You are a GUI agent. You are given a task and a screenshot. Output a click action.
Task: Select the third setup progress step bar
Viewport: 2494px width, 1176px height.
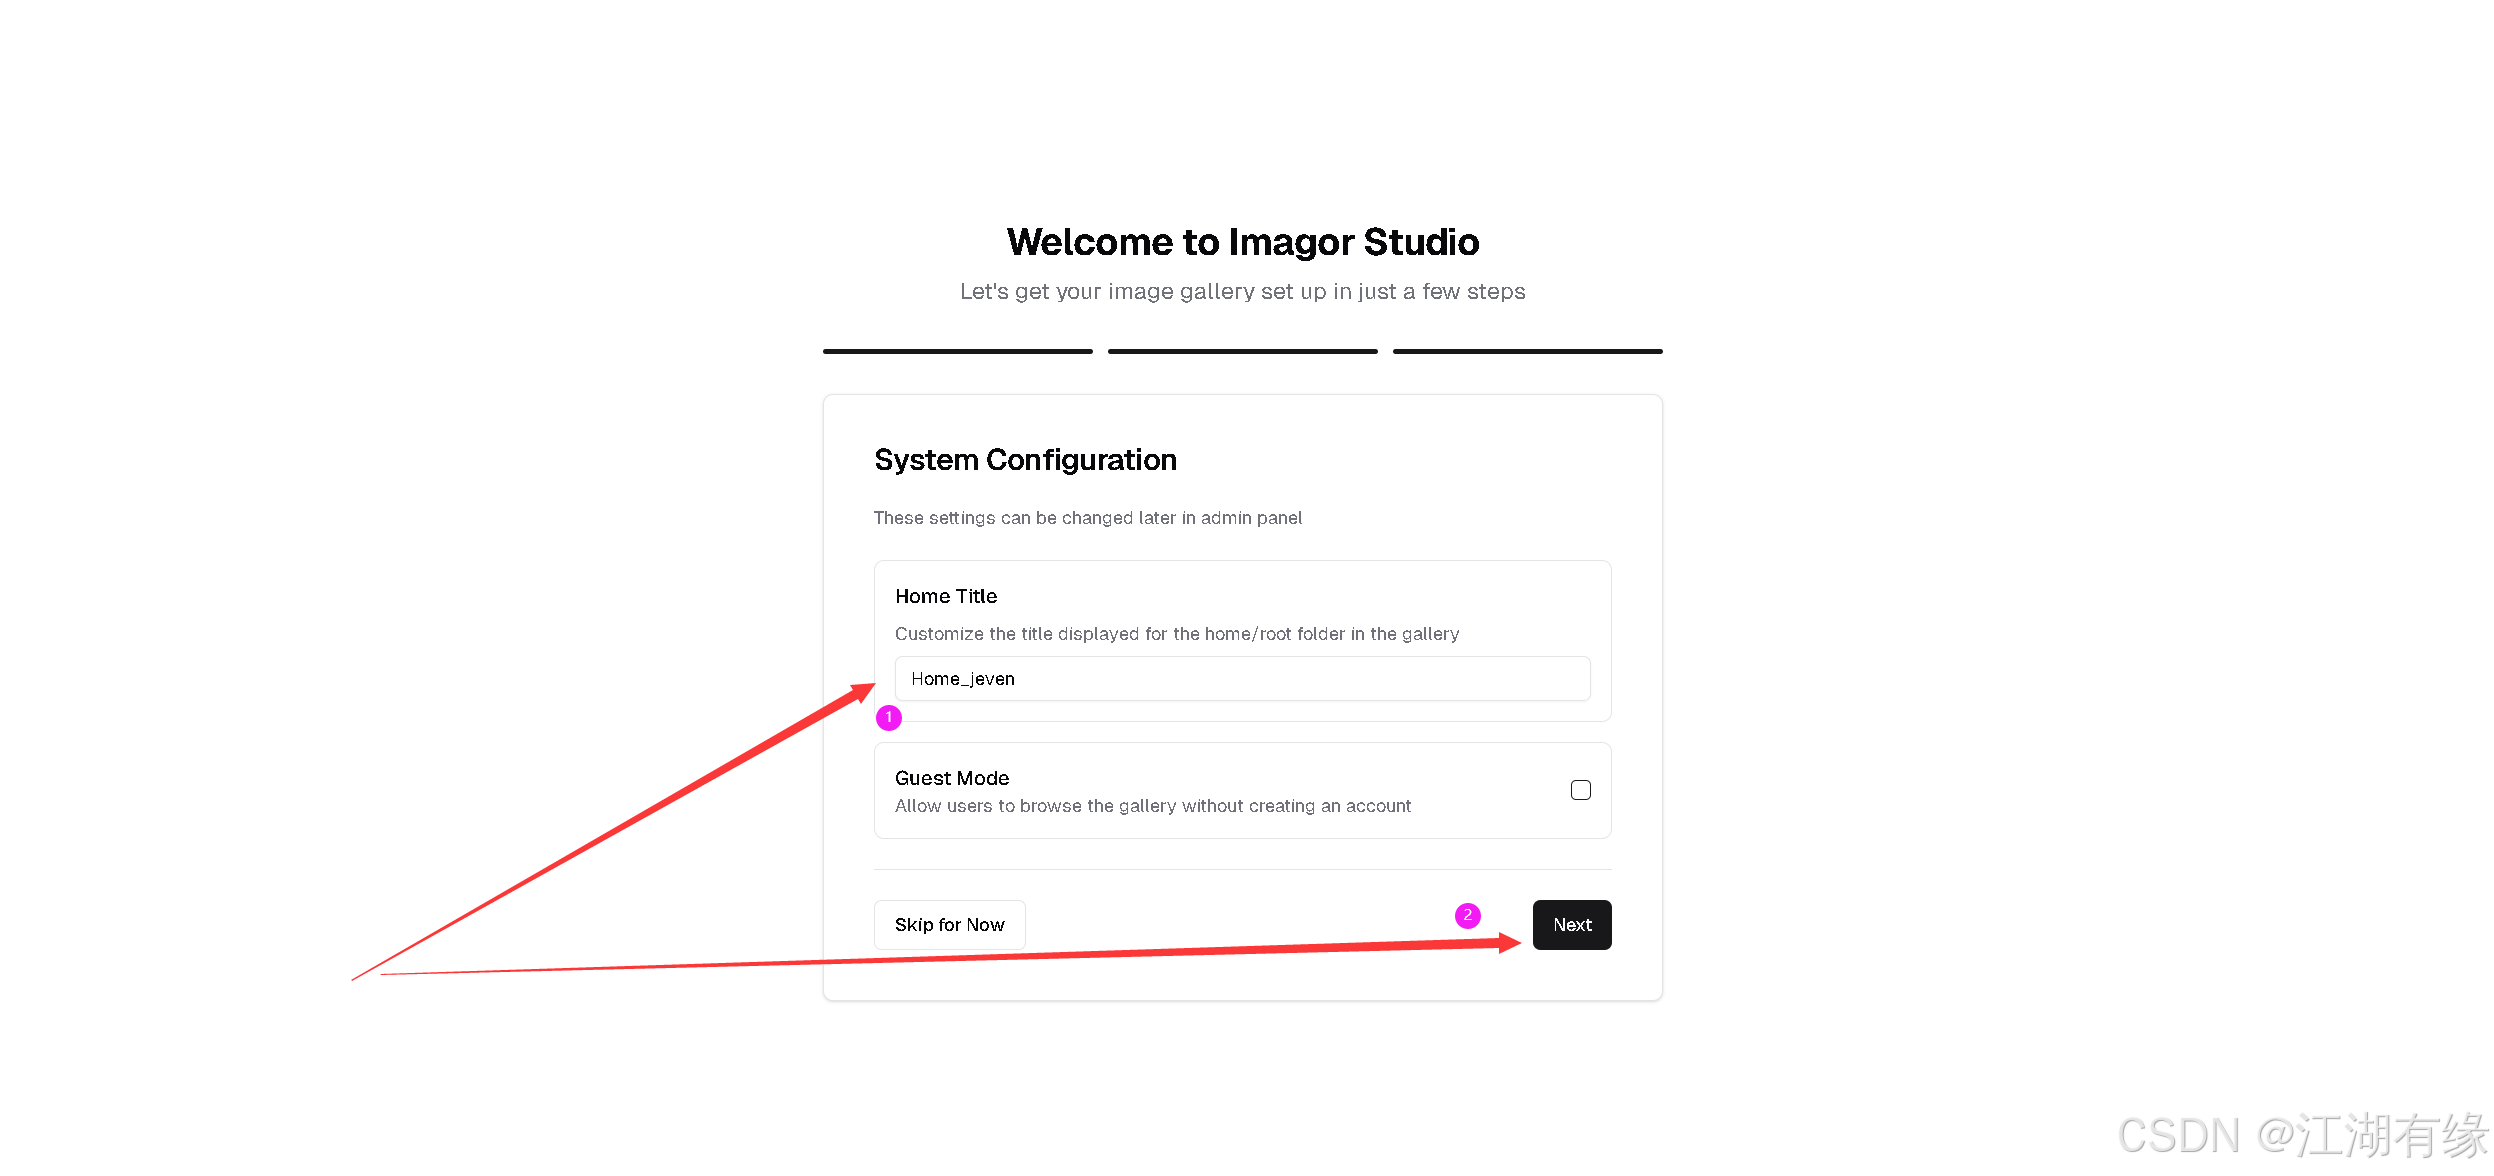point(1527,351)
